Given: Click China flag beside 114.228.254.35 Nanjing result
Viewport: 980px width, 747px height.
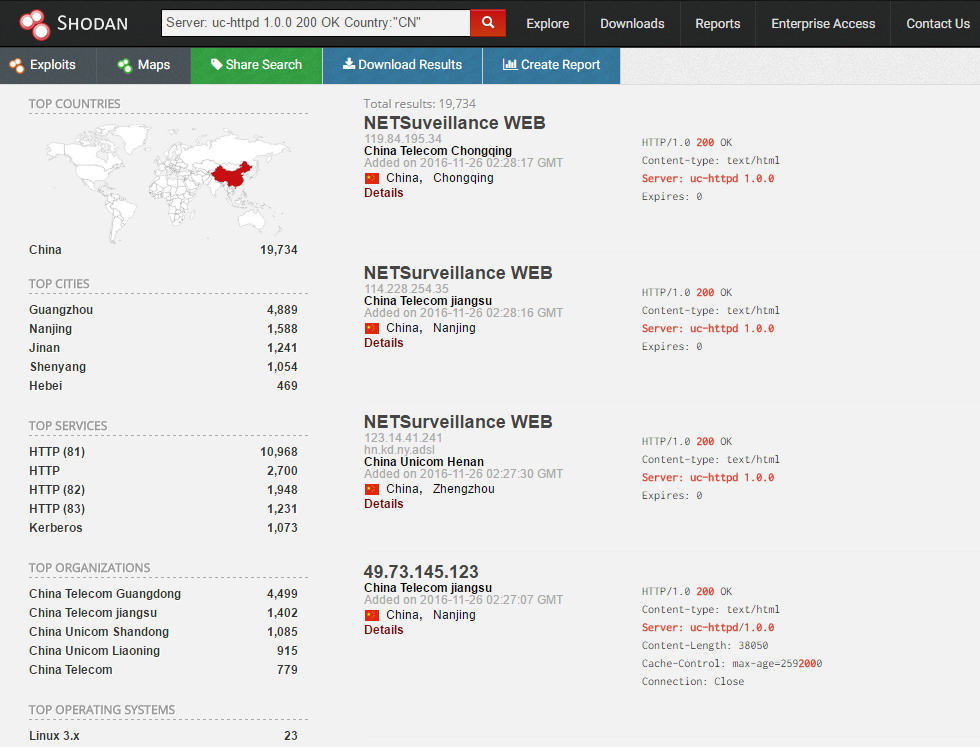Looking at the screenshot, I should pyautogui.click(x=372, y=329).
